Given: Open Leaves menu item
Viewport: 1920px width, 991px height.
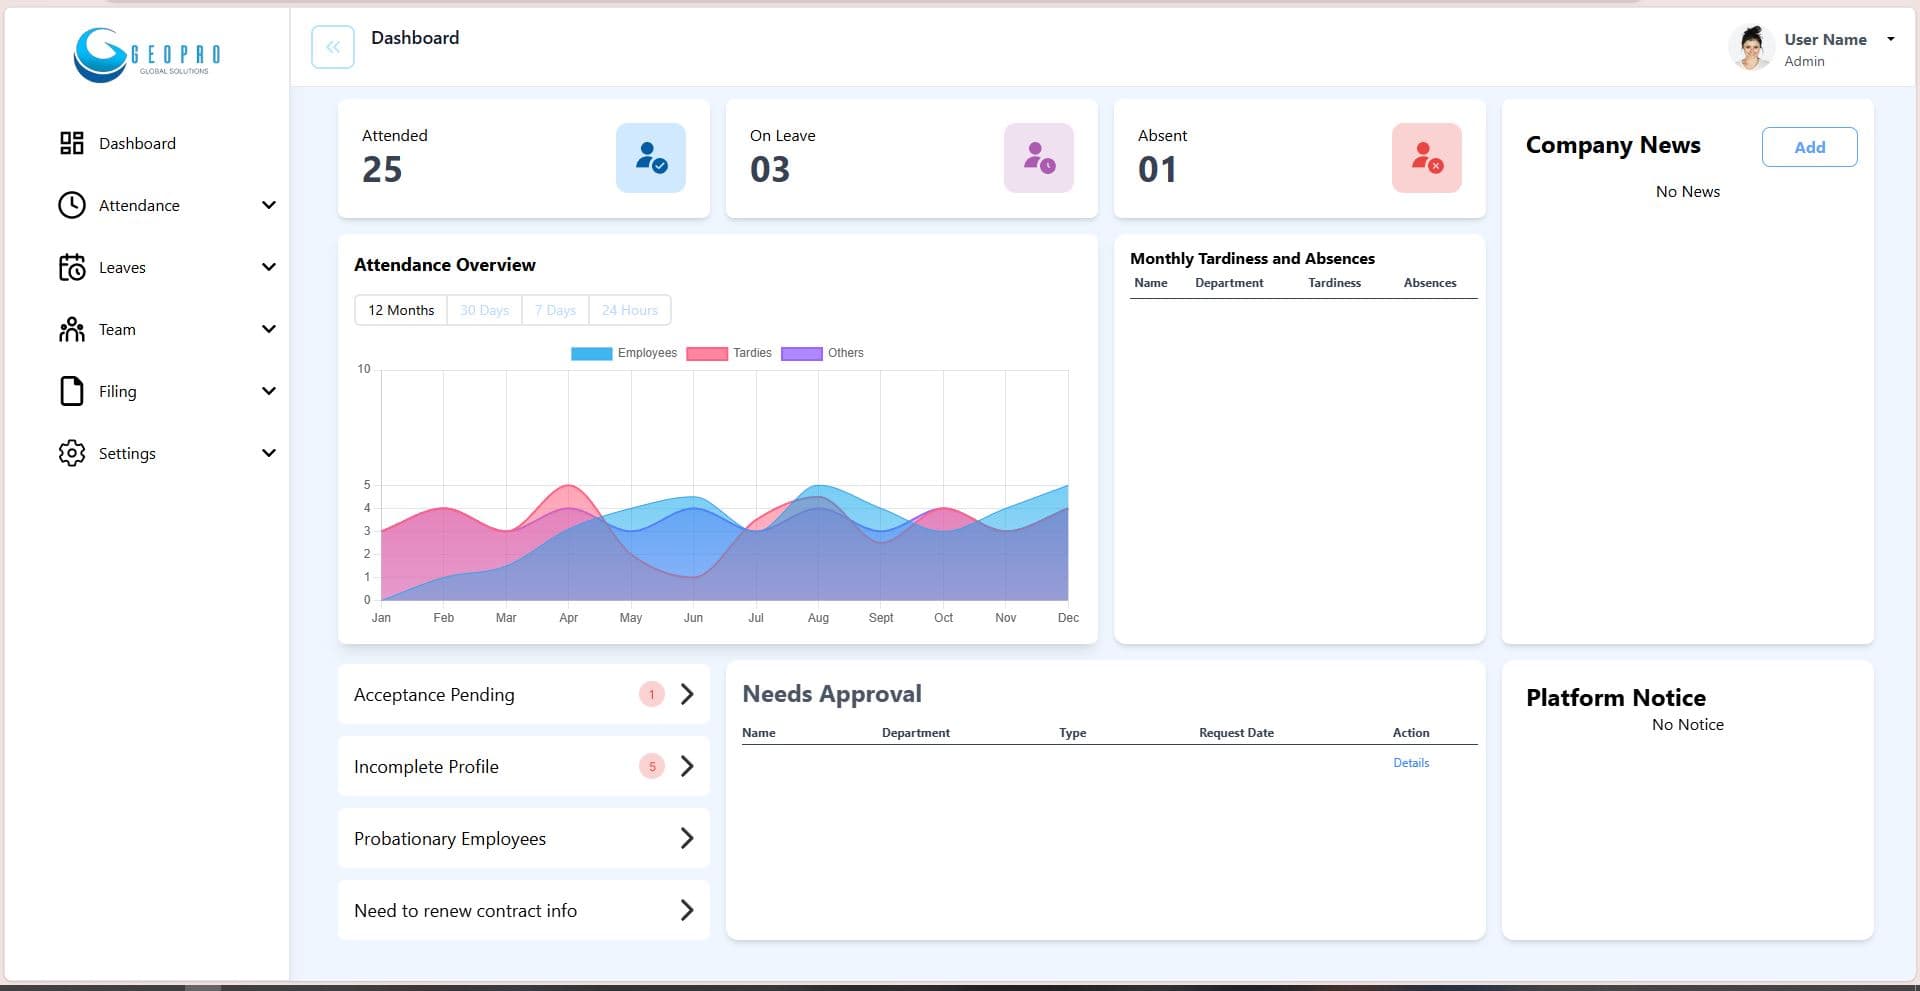Looking at the screenshot, I should 122,267.
